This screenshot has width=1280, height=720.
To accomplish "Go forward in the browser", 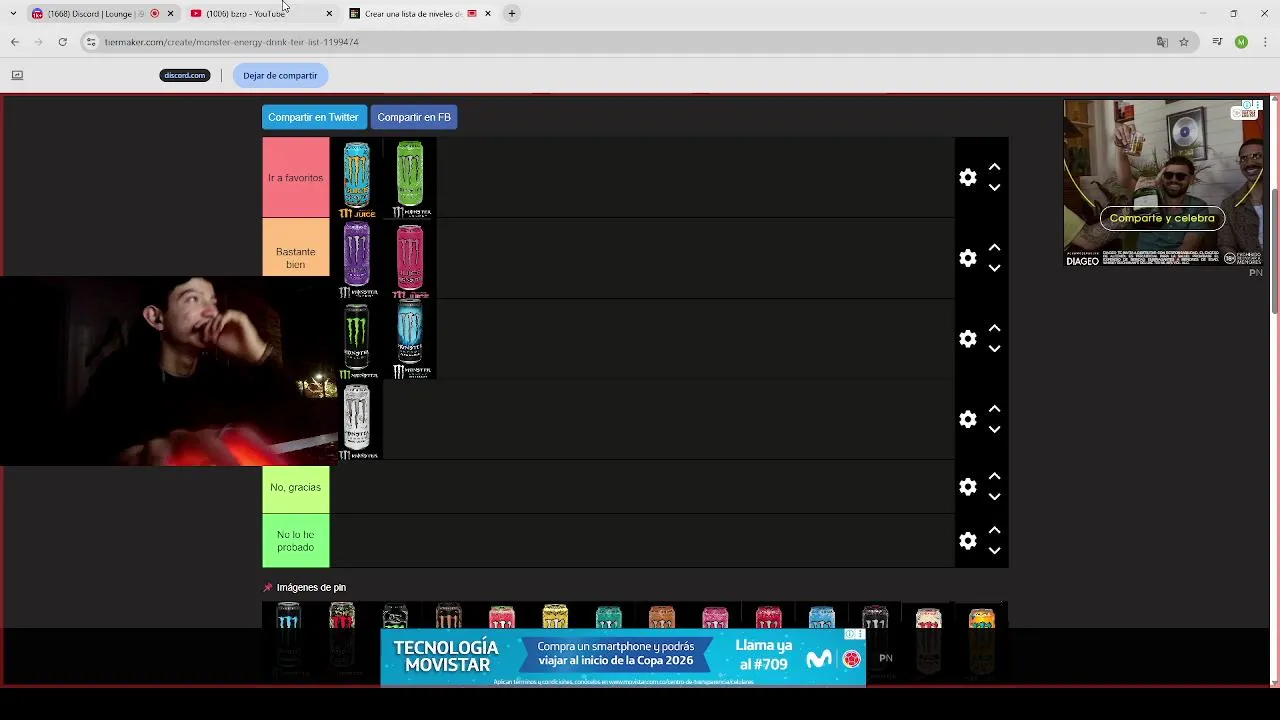I will 38,42.
